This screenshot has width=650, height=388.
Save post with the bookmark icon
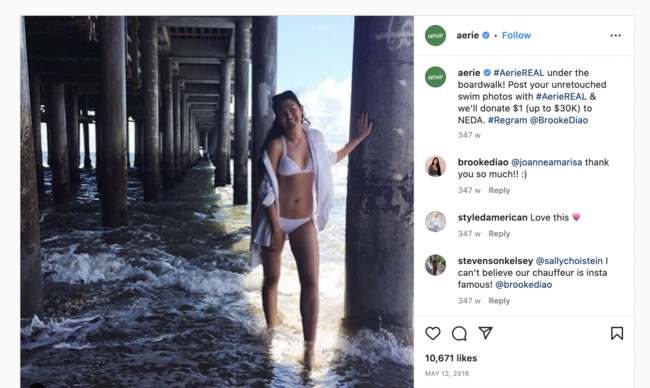pos(617,333)
